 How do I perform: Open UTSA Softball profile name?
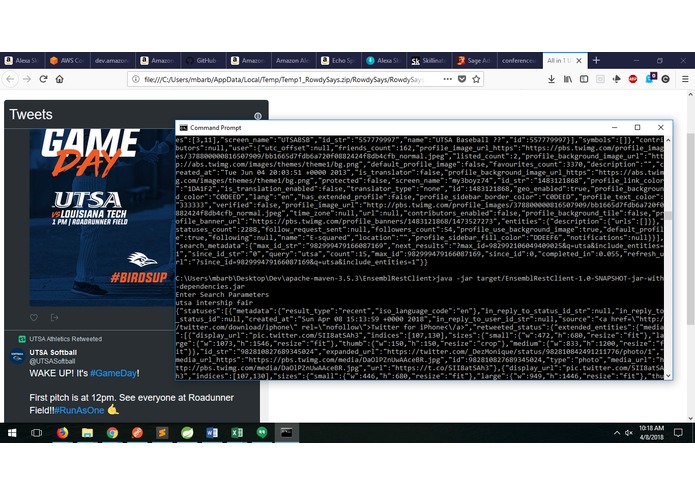[x=53, y=352]
